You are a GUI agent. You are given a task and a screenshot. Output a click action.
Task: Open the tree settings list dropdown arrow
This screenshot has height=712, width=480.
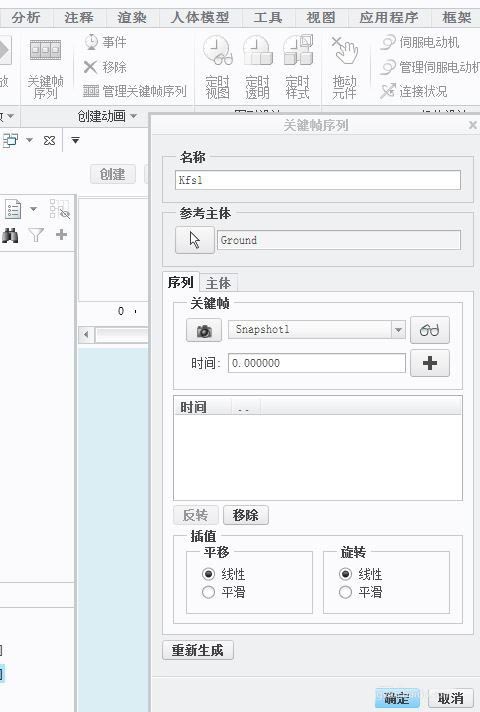pyautogui.click(x=33, y=209)
